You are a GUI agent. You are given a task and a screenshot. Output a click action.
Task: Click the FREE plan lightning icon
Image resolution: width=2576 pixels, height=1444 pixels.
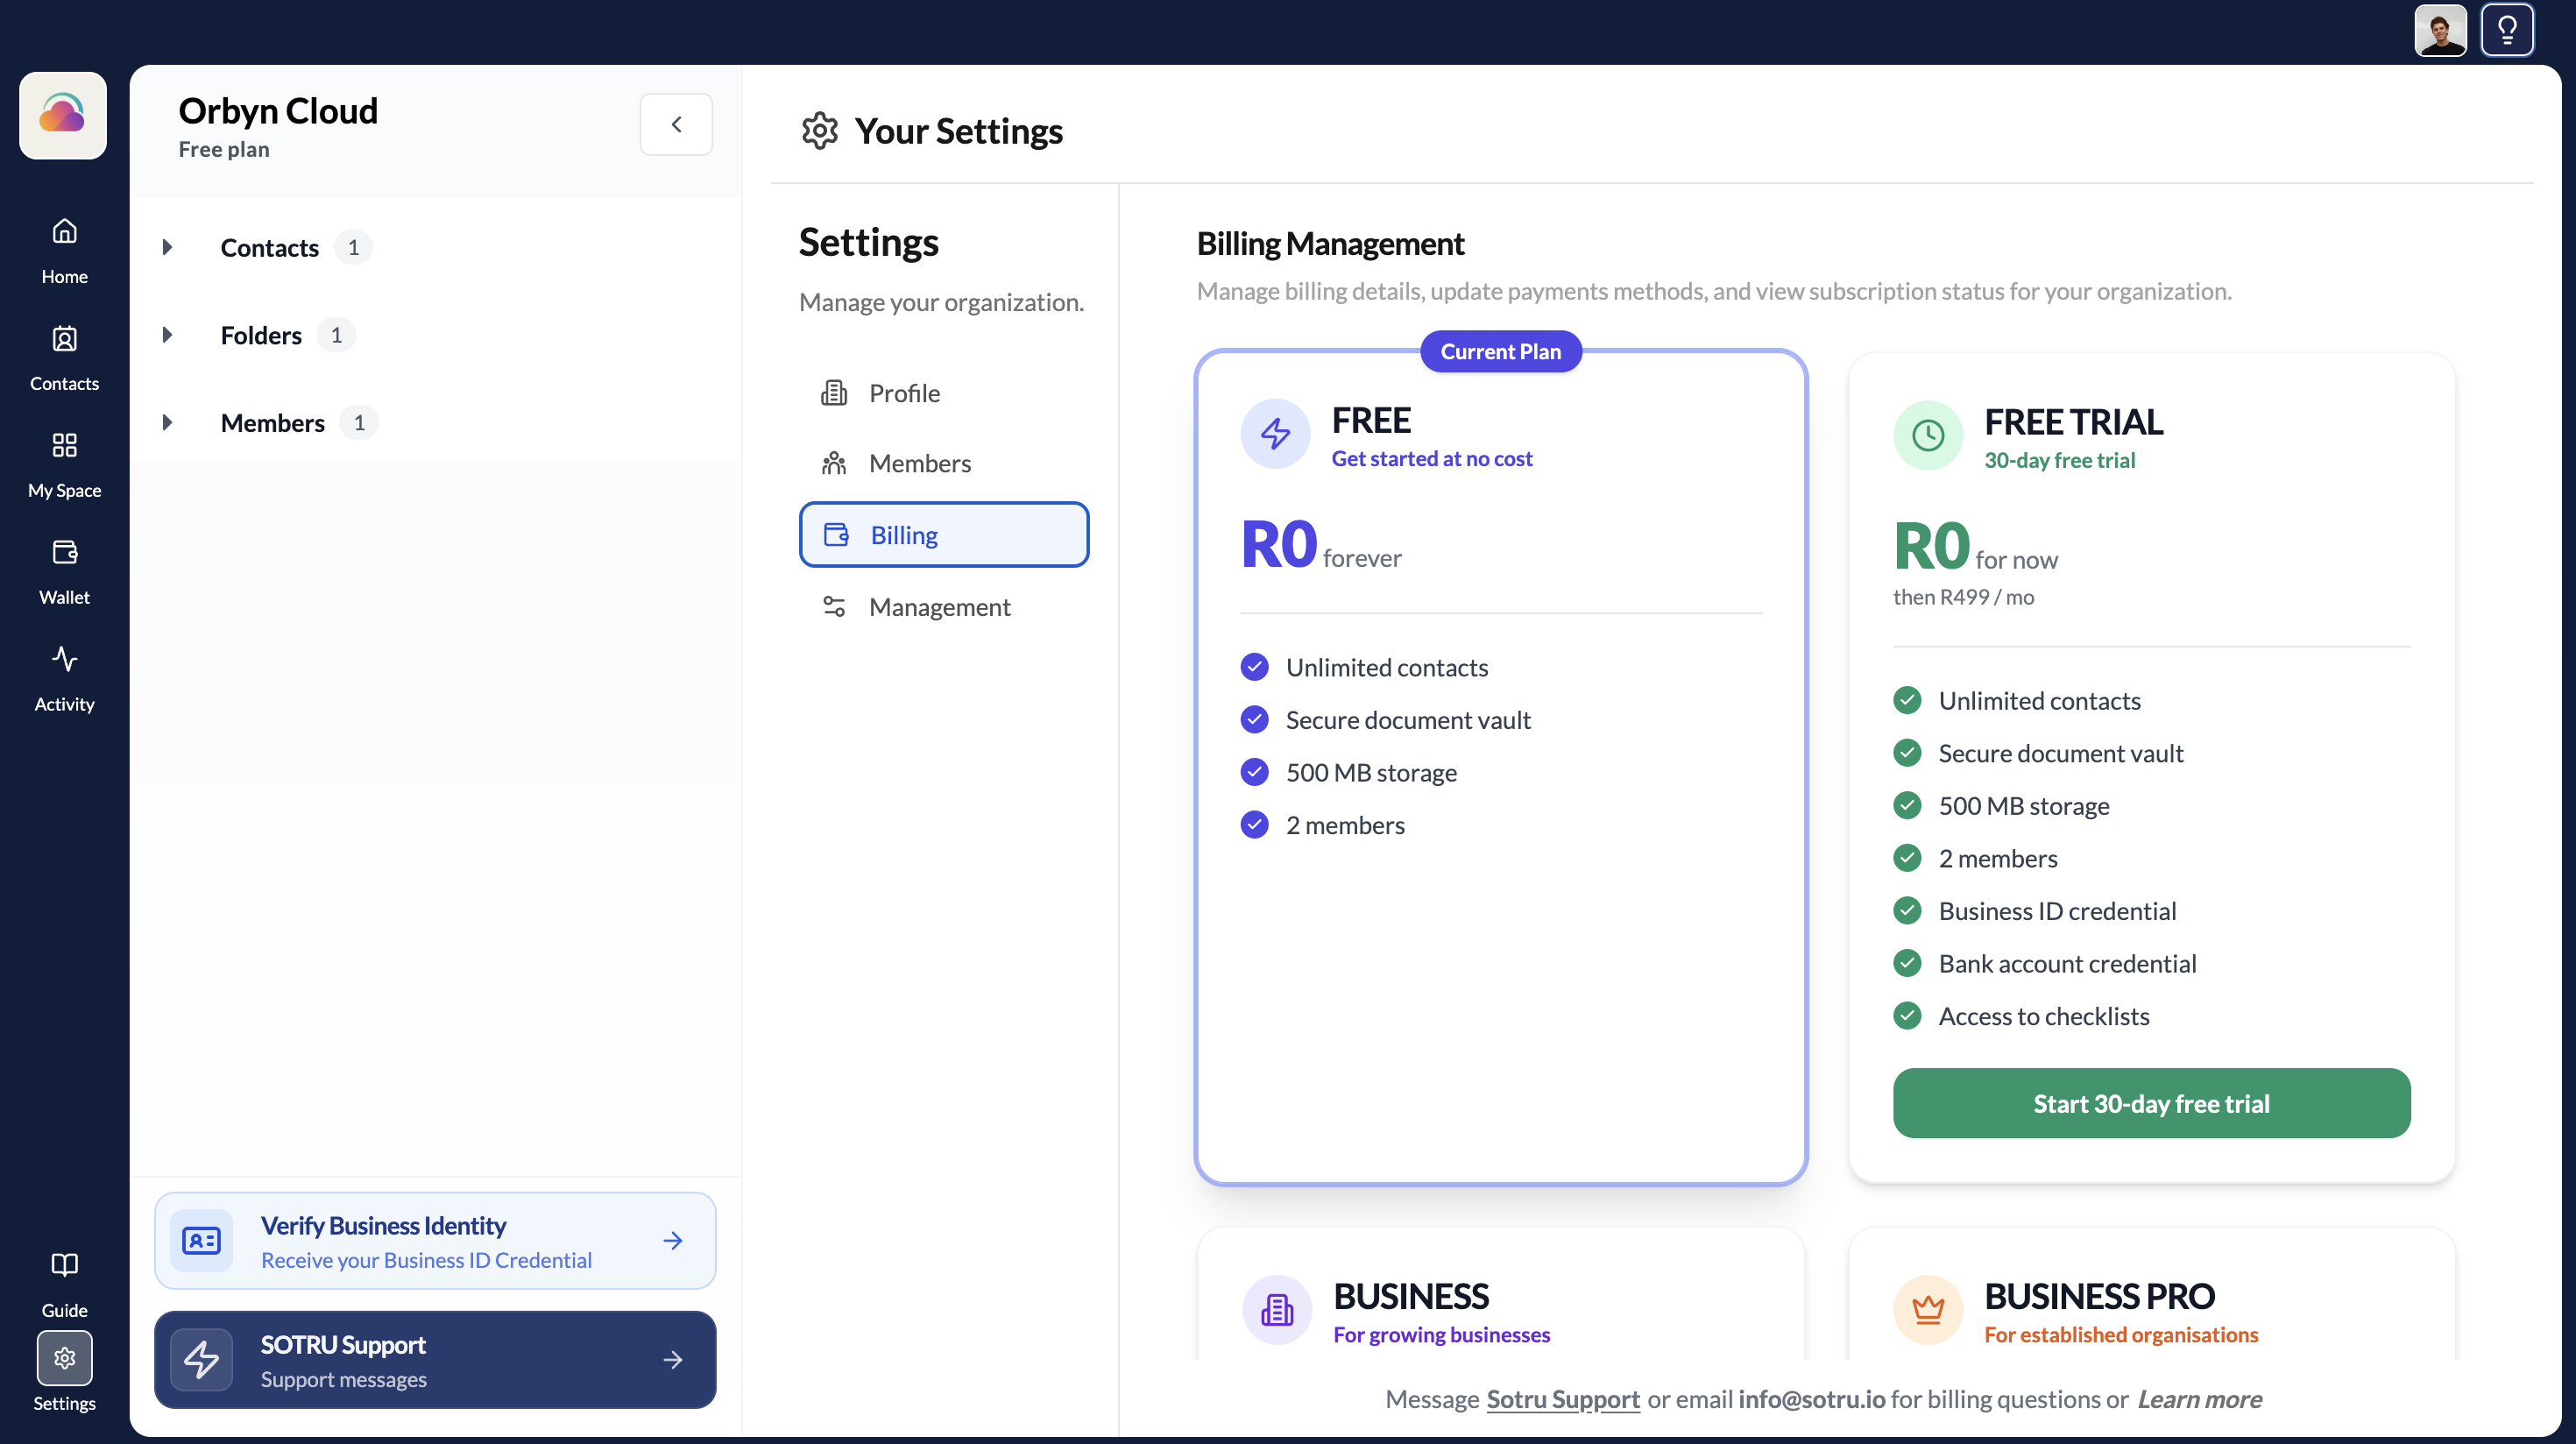click(x=1275, y=433)
